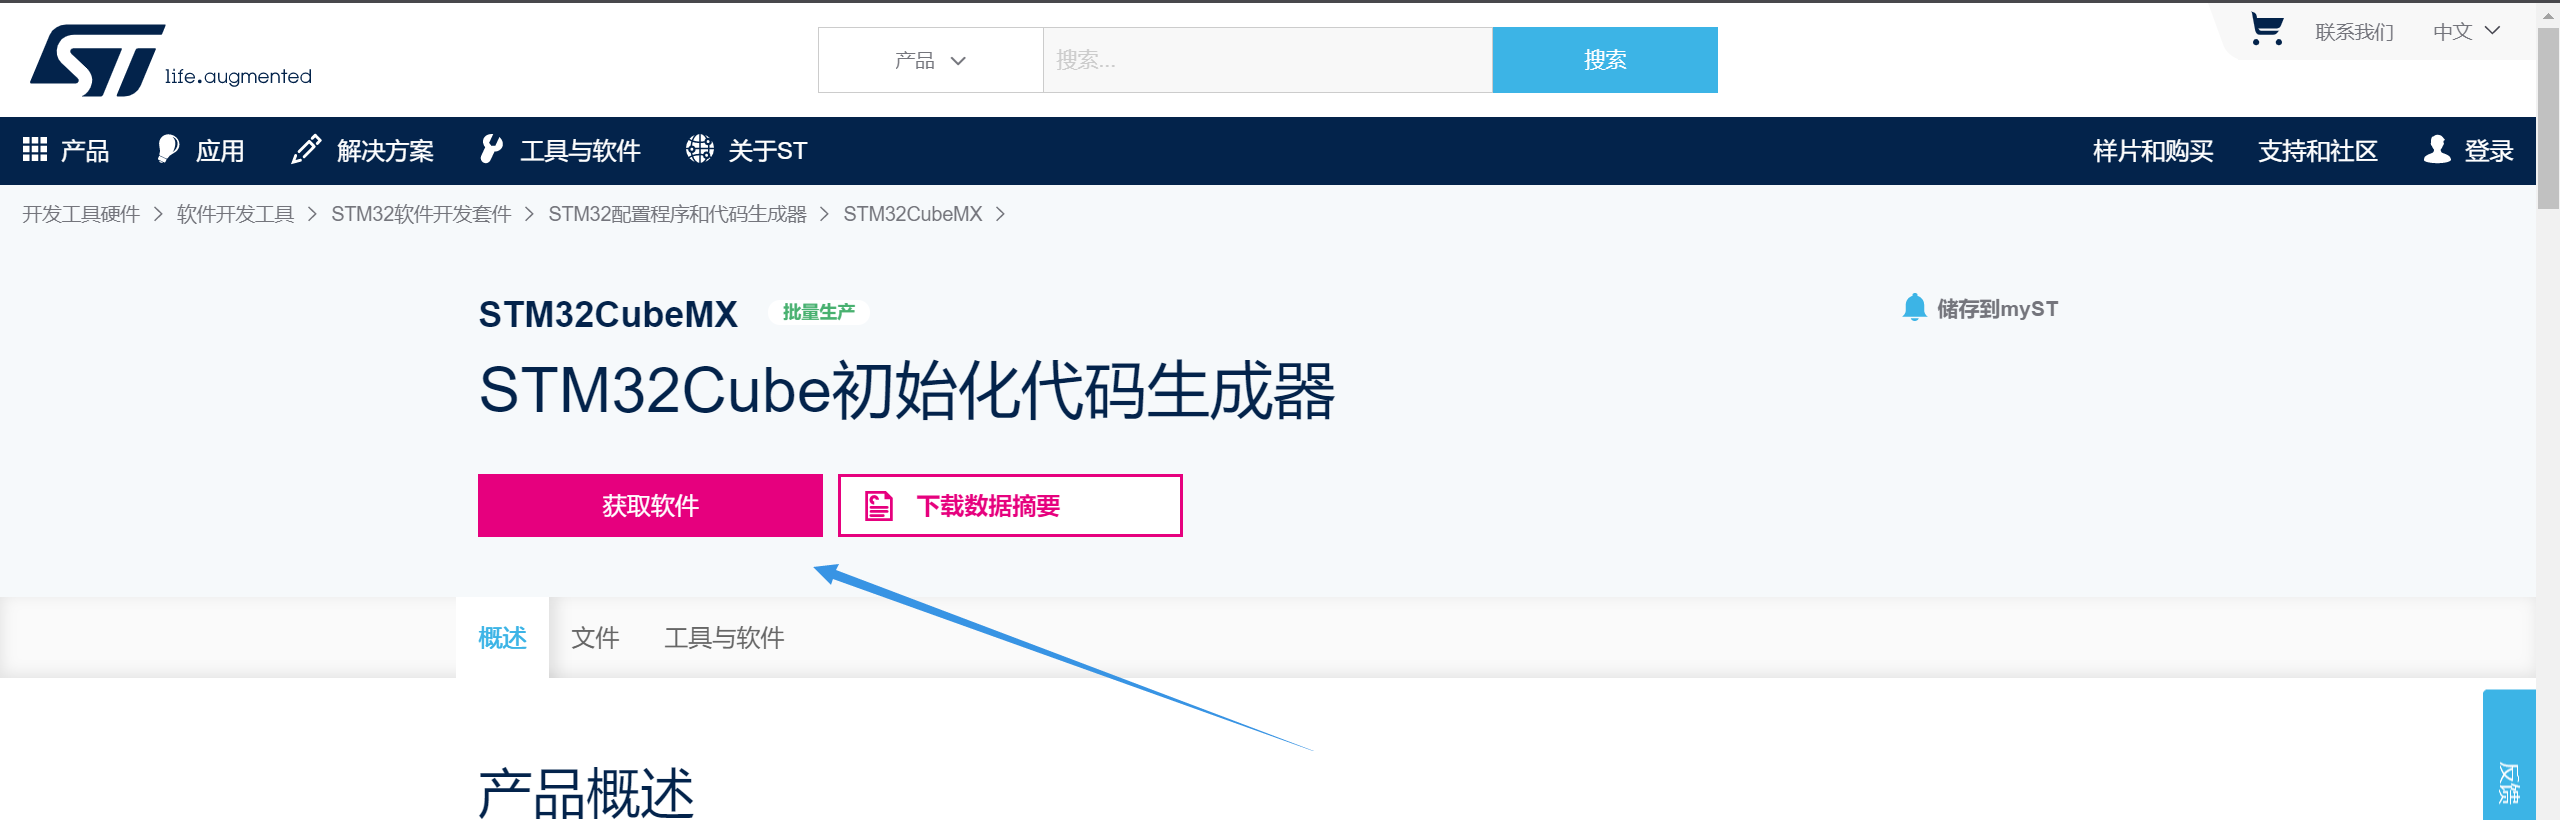Click the ST life.augmented logo

171,60
